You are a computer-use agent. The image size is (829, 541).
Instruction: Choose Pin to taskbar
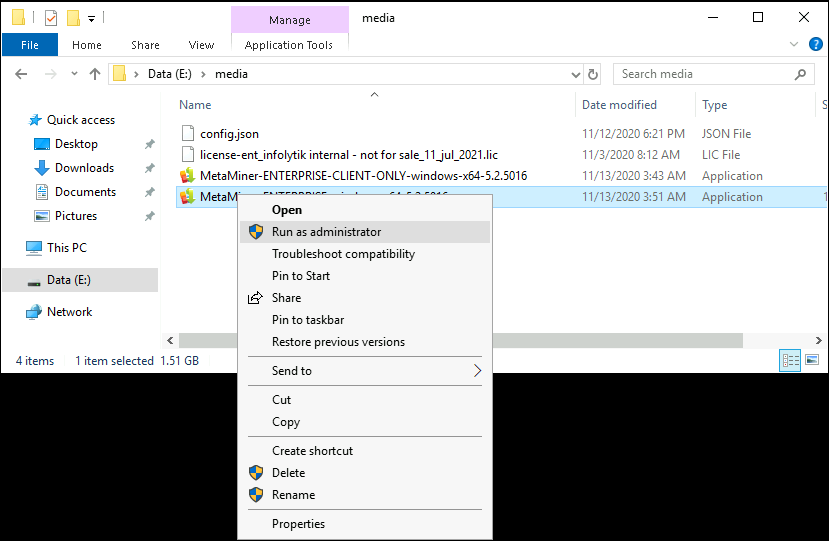pyautogui.click(x=365, y=319)
